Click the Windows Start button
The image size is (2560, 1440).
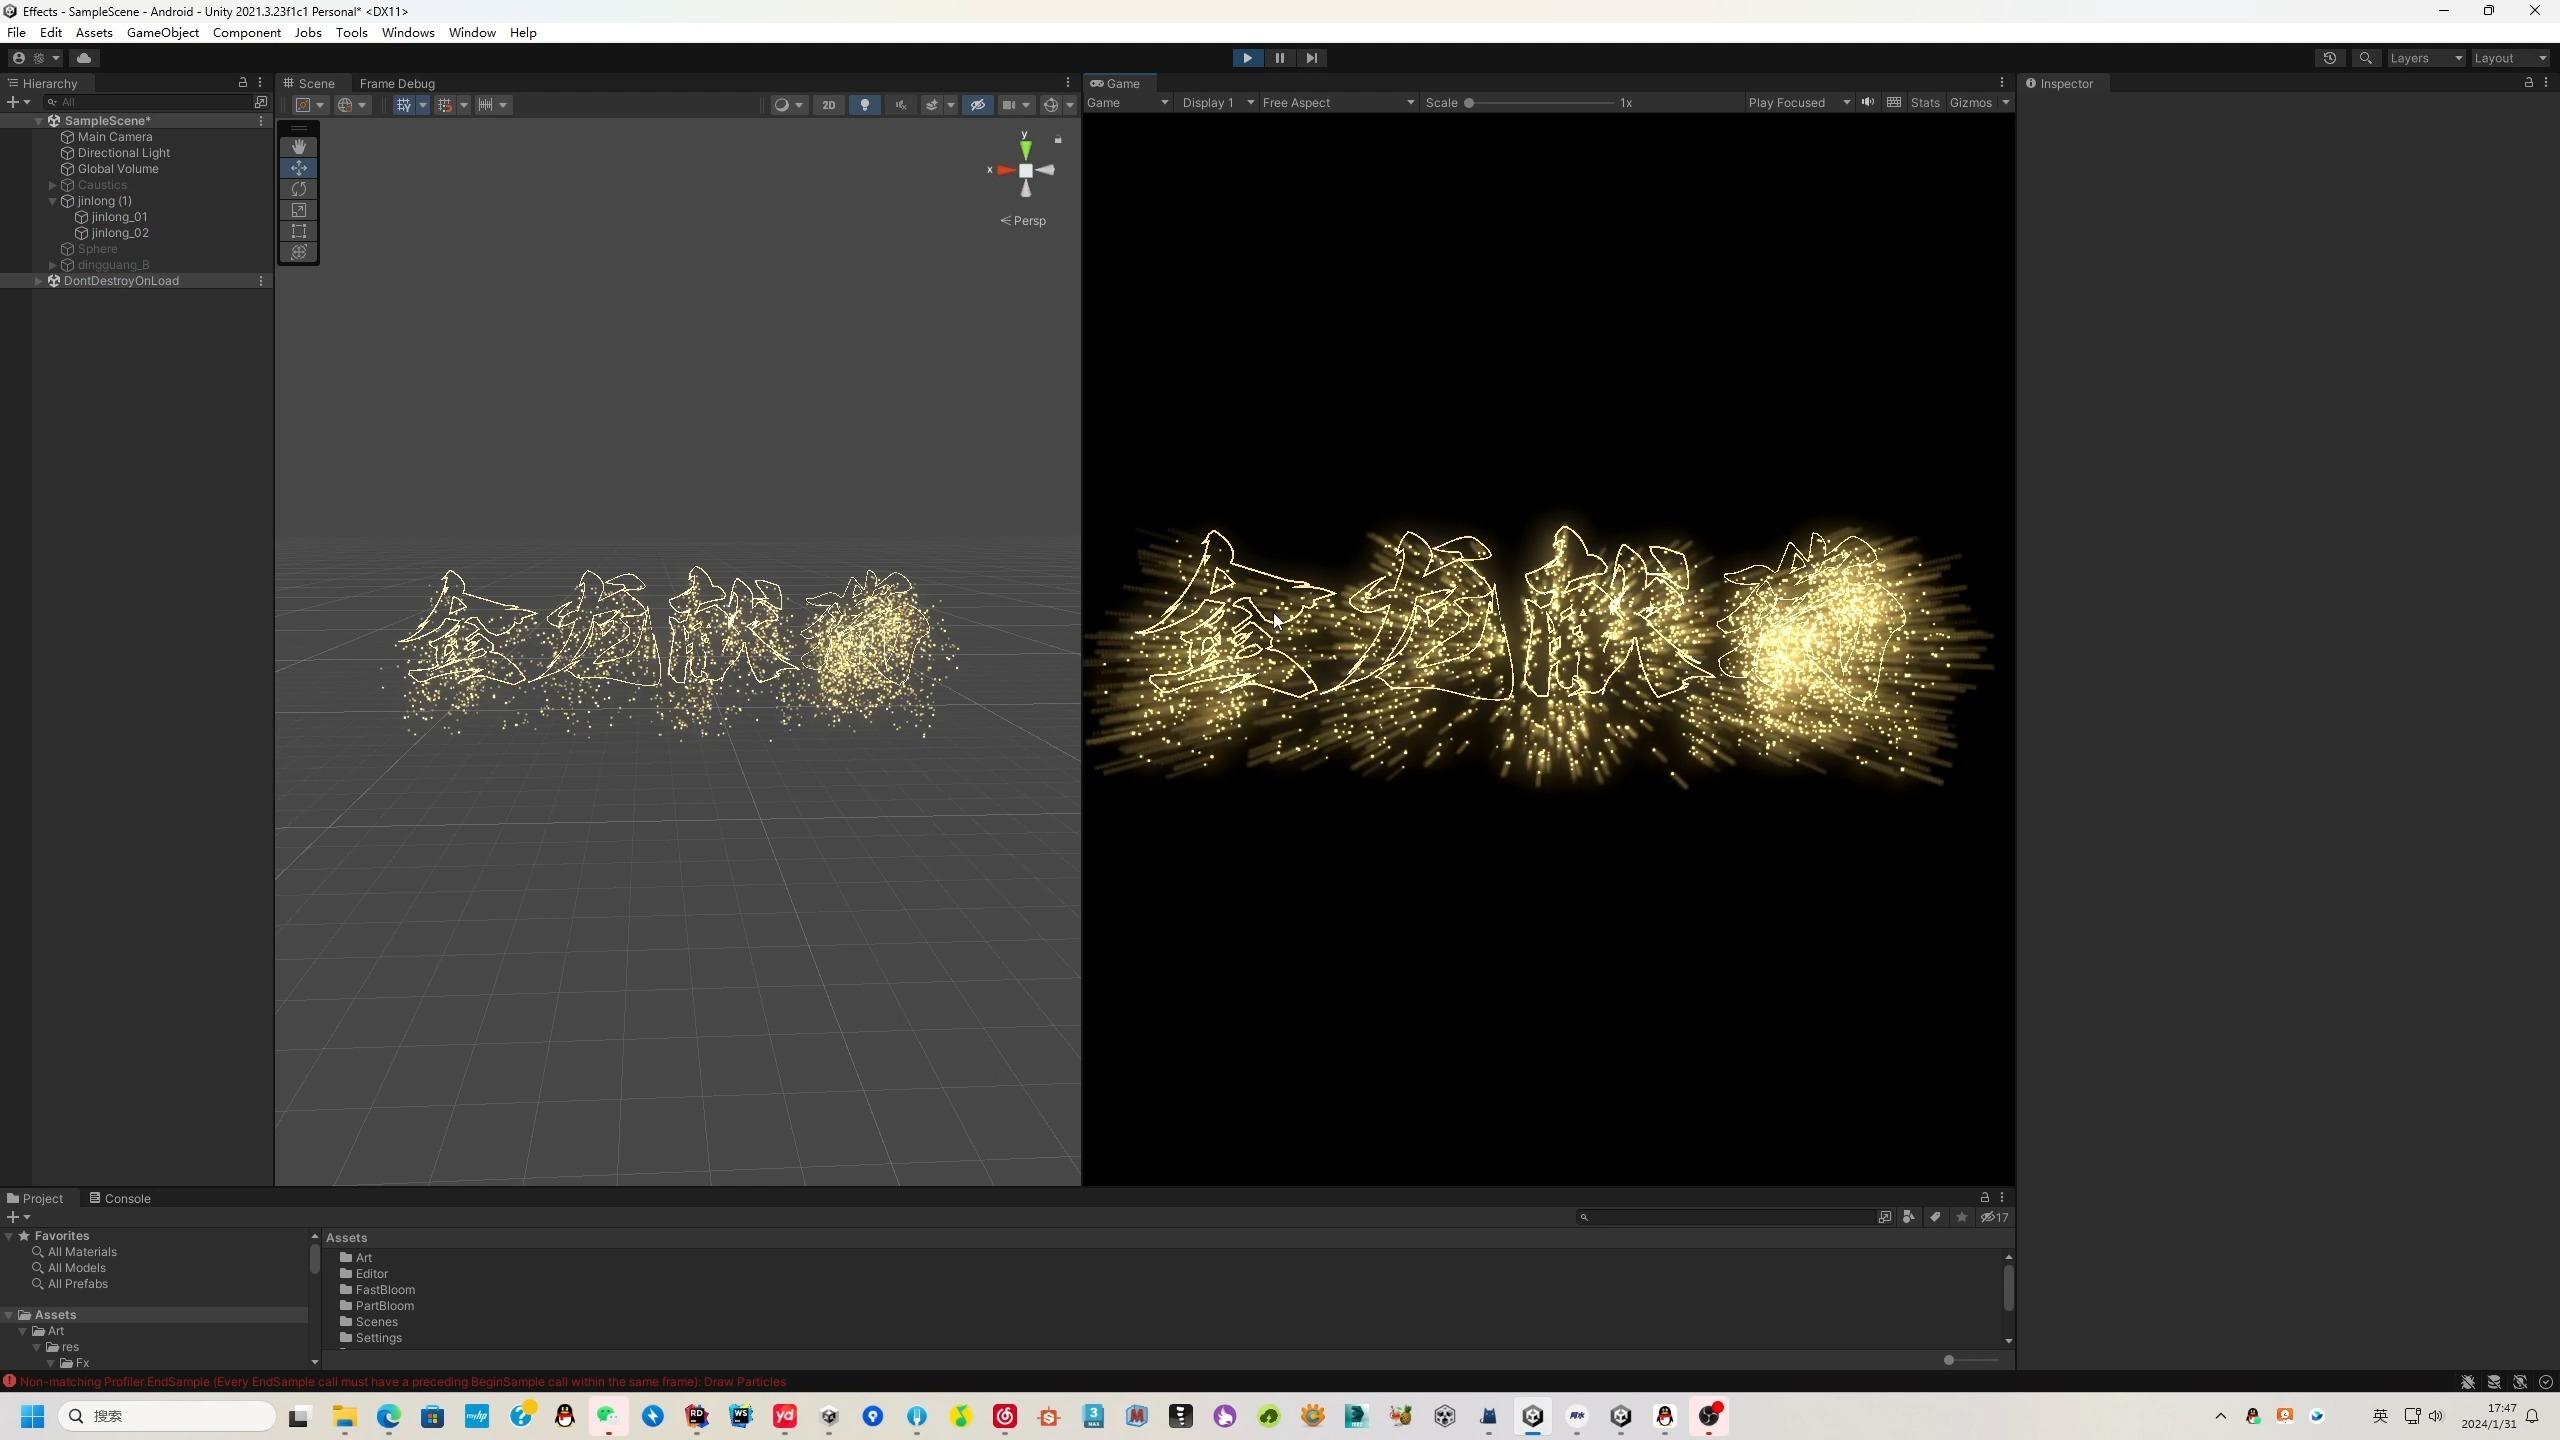[x=32, y=1416]
